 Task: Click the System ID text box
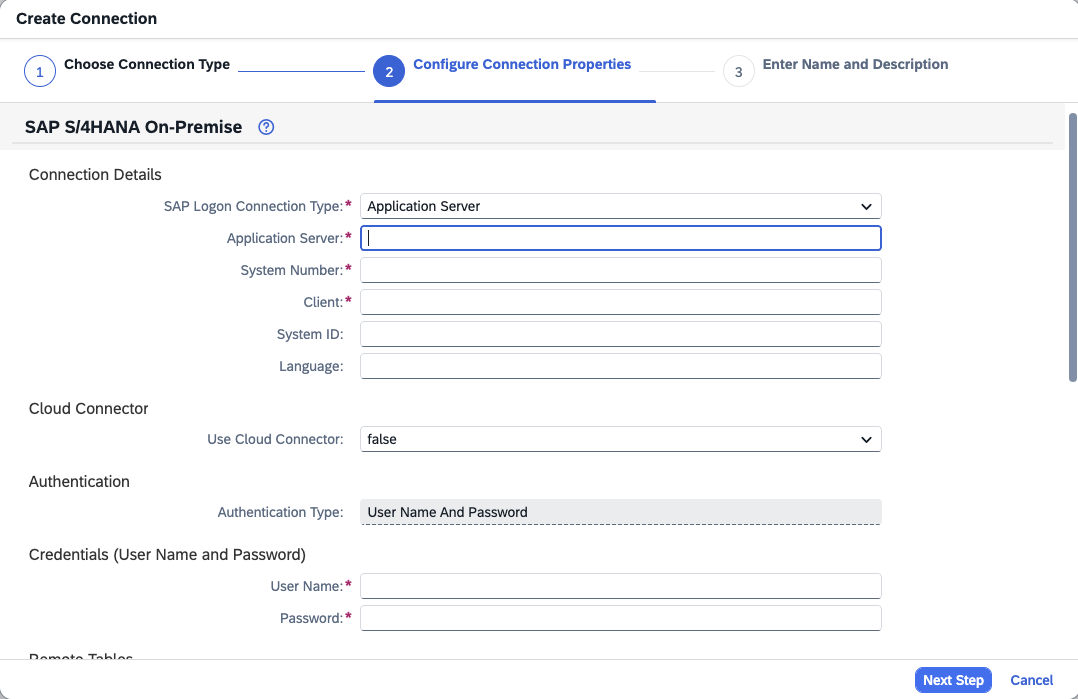tap(620, 334)
